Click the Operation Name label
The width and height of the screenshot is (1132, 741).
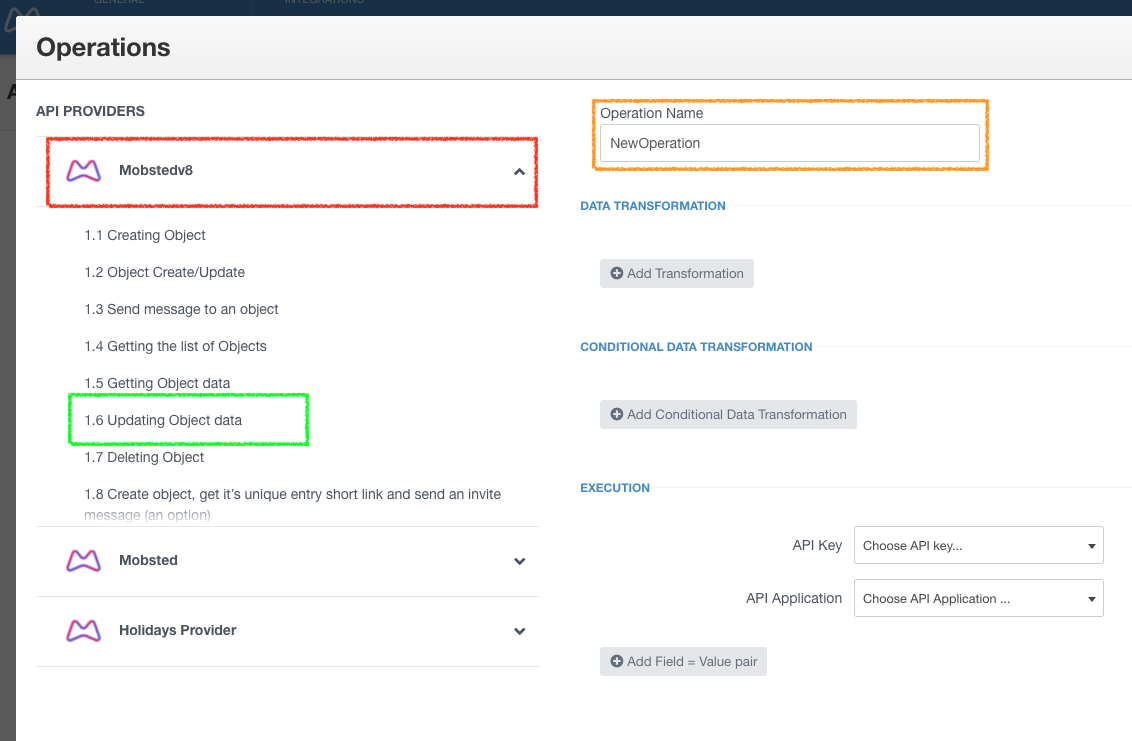tap(652, 113)
